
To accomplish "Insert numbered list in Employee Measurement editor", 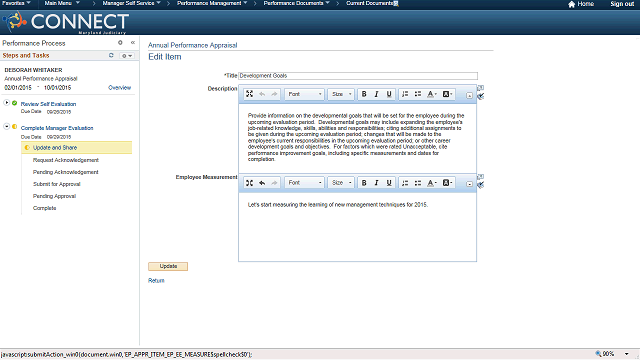I will 405,182.
